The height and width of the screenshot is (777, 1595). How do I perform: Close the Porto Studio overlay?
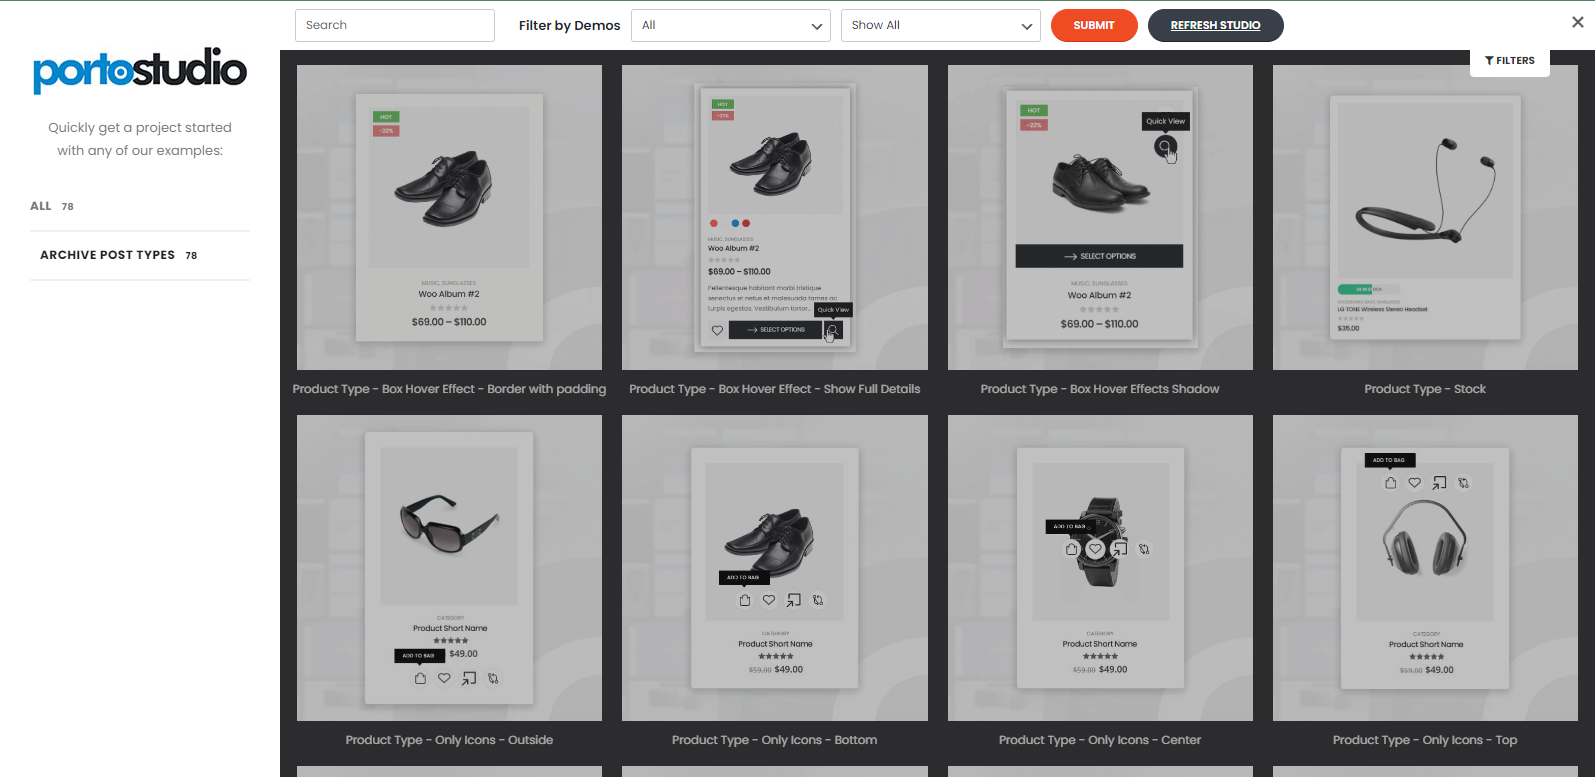(1577, 22)
